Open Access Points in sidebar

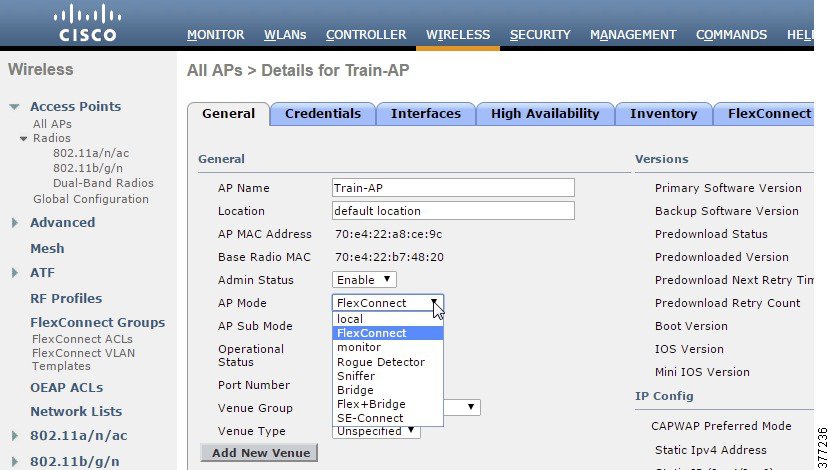(76, 107)
